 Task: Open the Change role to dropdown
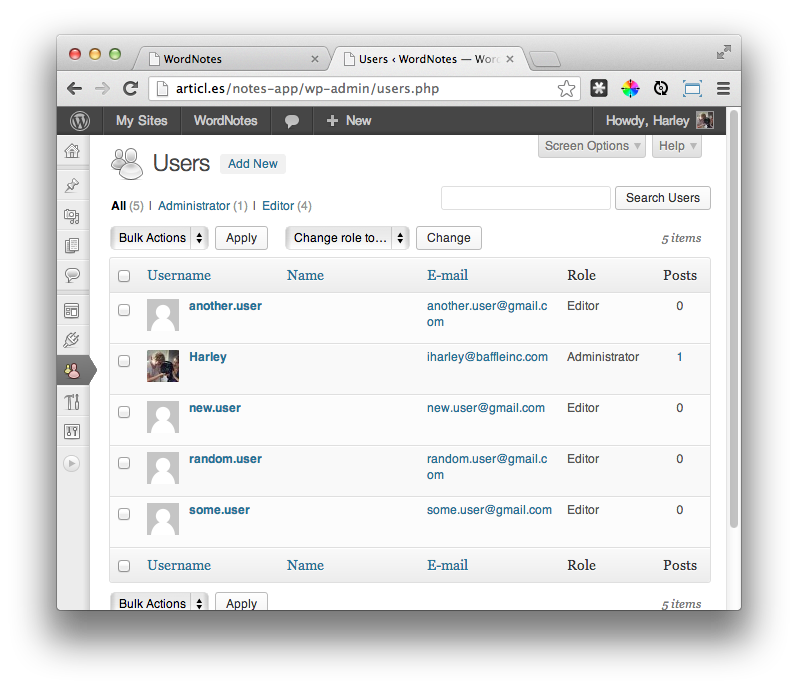347,238
